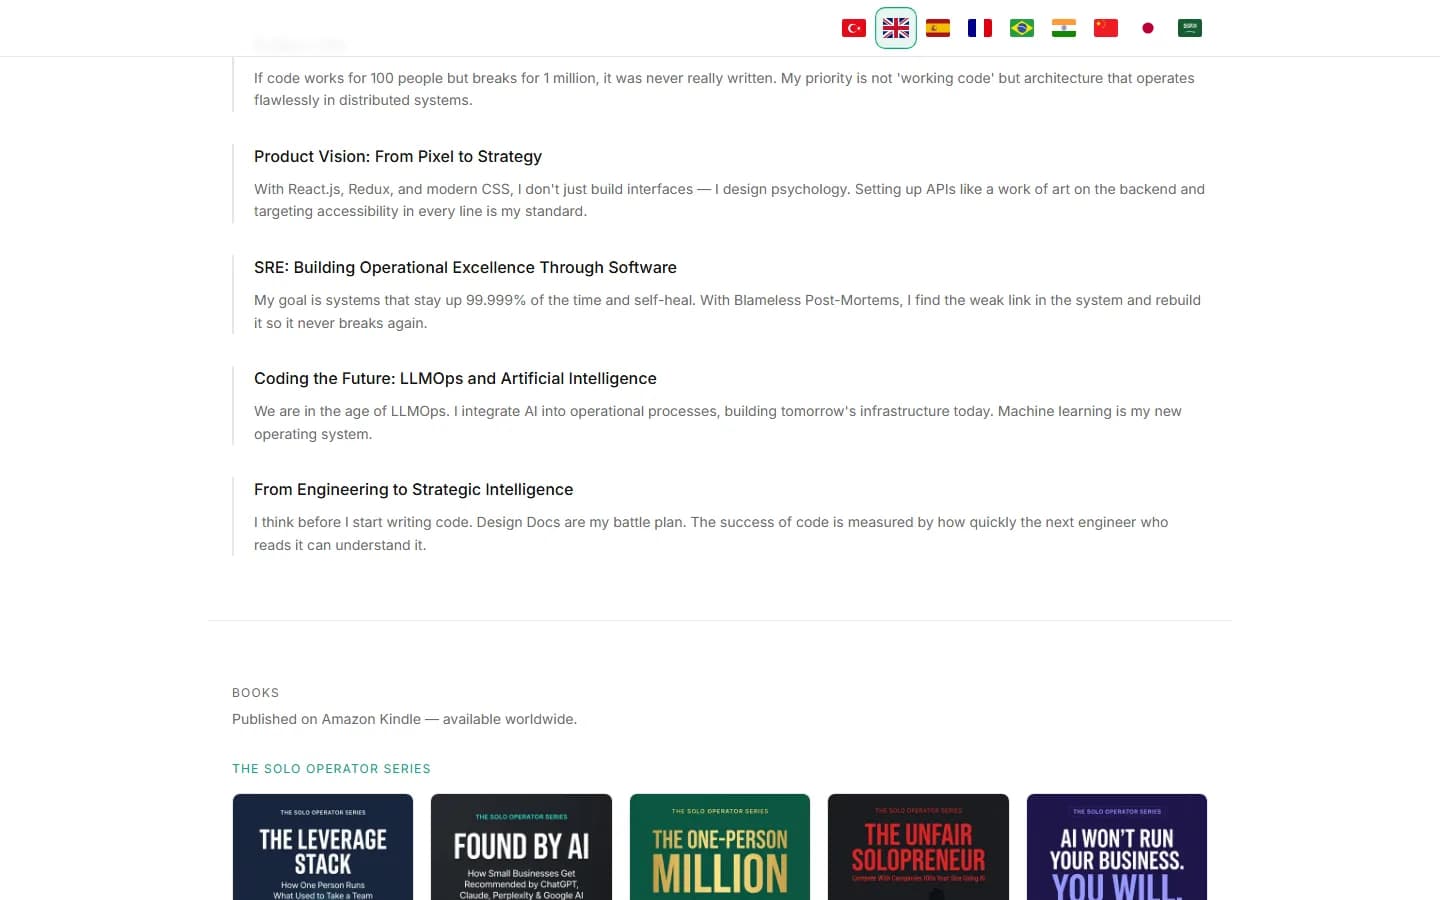
Task: Click paragraph starting 'I think before I start writing code'
Action: tap(711, 533)
